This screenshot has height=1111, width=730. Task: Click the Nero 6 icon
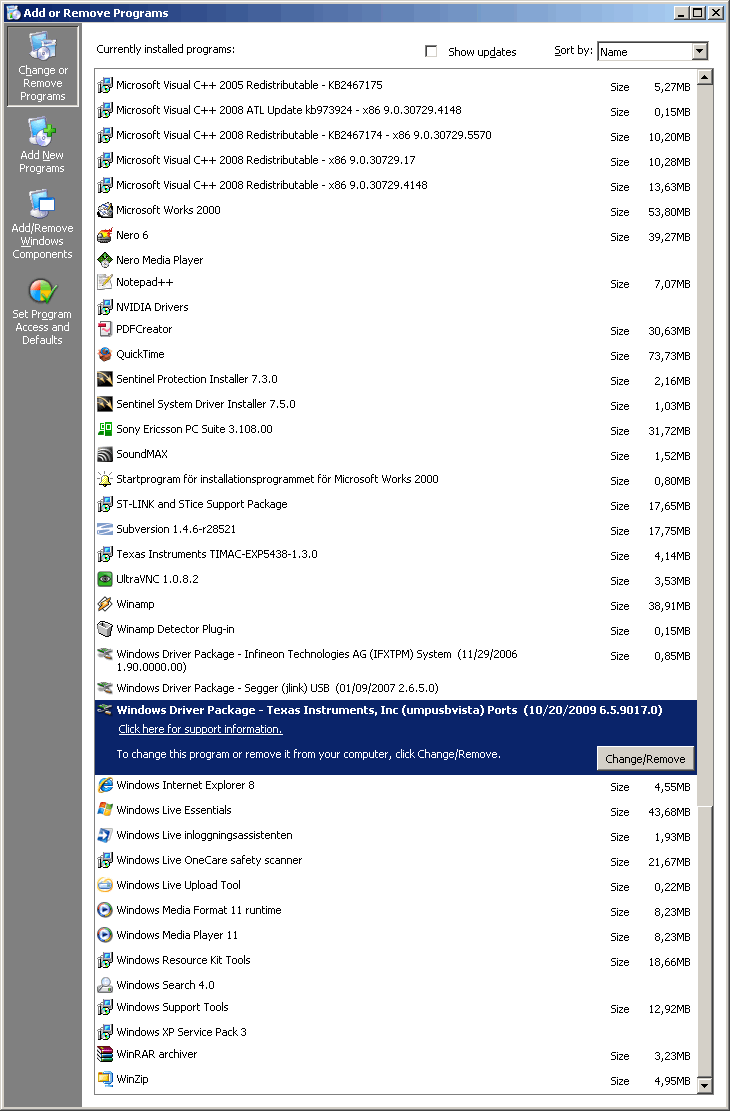pyautogui.click(x=105, y=235)
